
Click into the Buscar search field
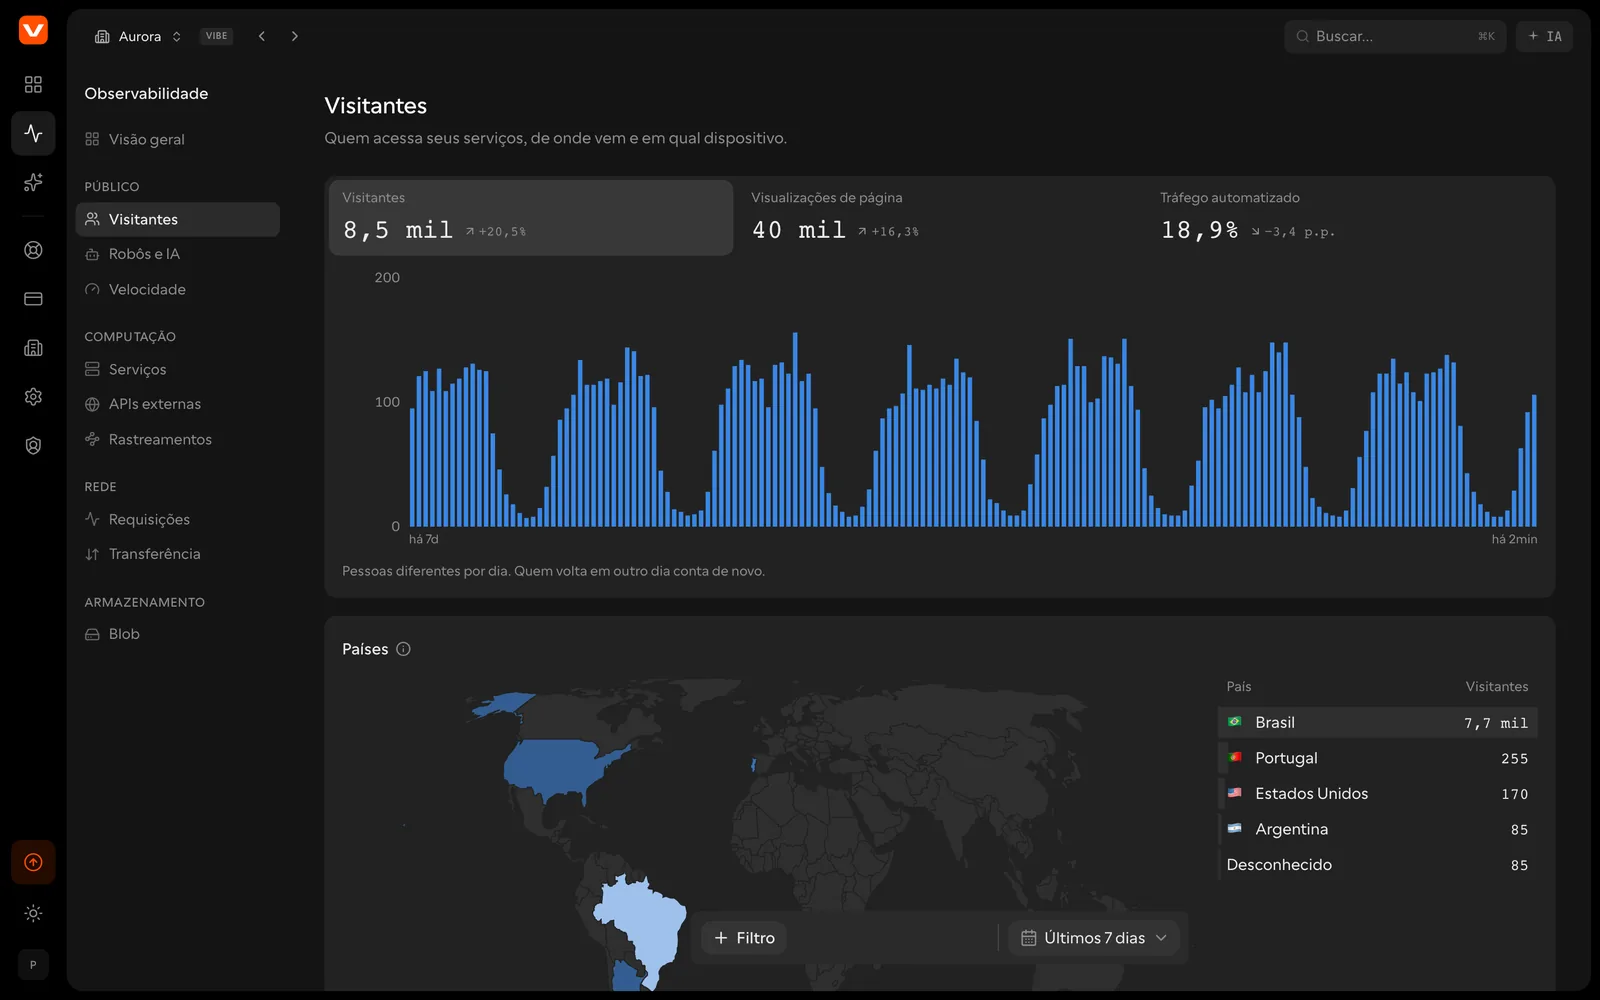[1395, 36]
